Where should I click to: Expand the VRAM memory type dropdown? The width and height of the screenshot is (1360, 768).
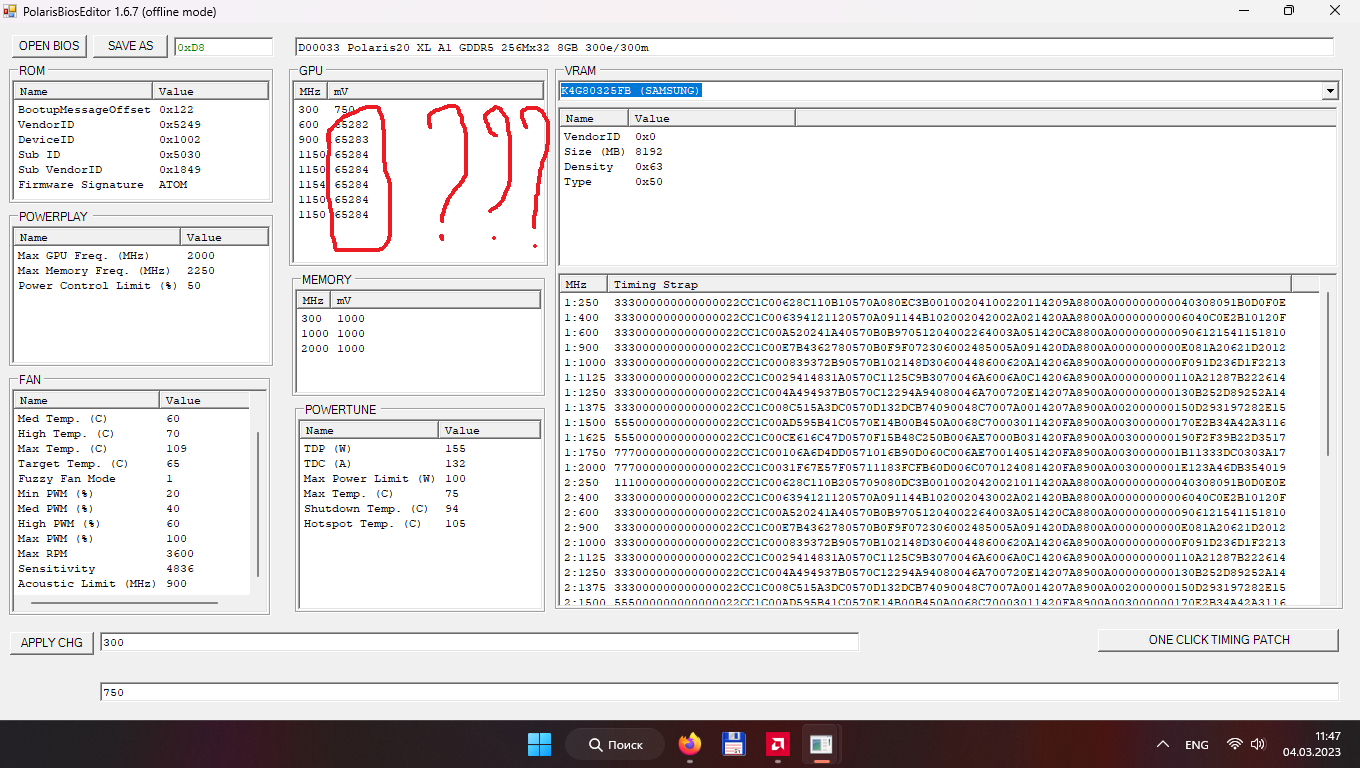[x=1330, y=91]
